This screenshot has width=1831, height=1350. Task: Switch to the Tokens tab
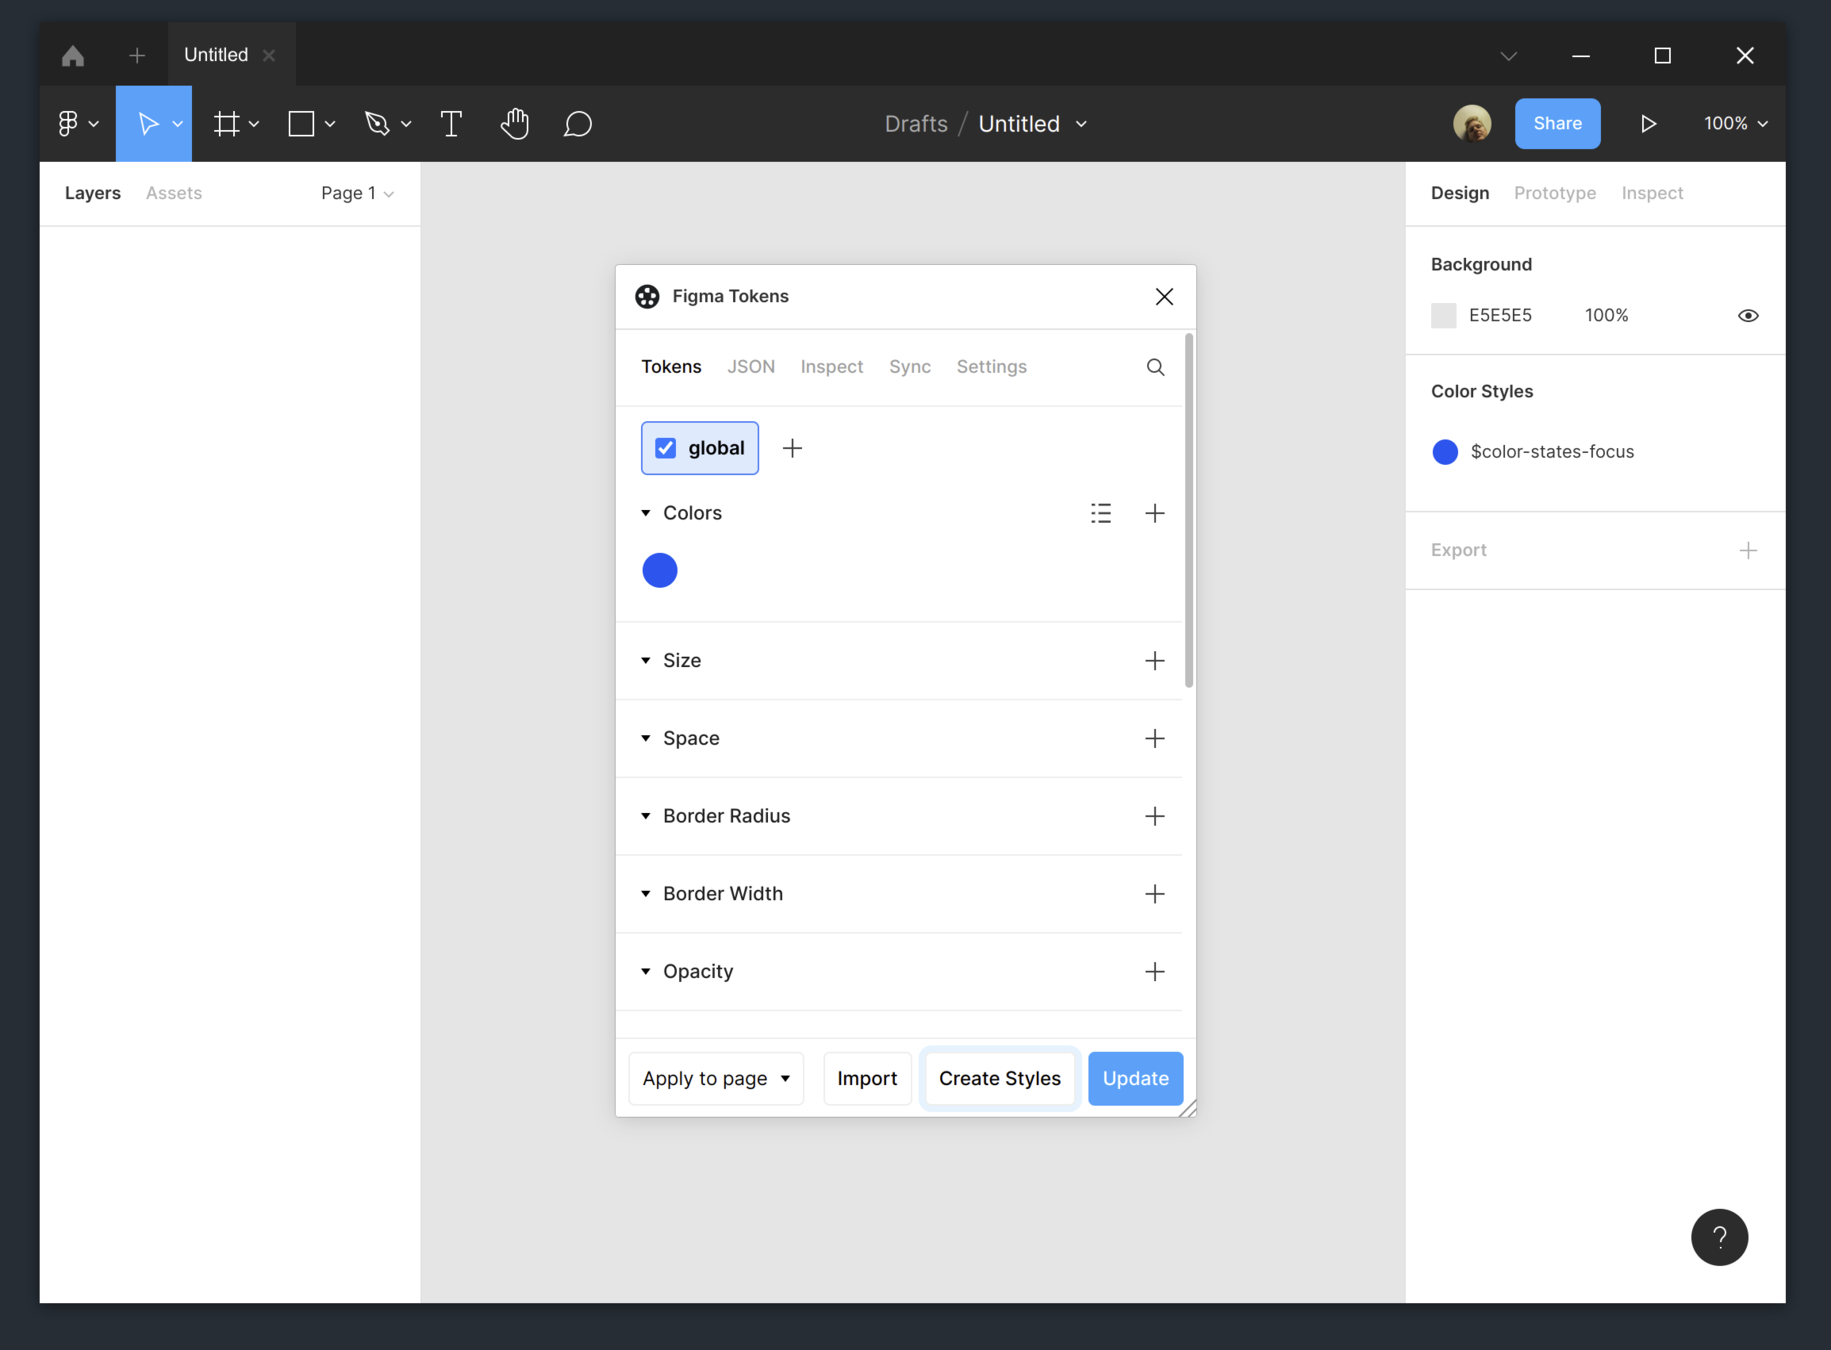pos(671,367)
